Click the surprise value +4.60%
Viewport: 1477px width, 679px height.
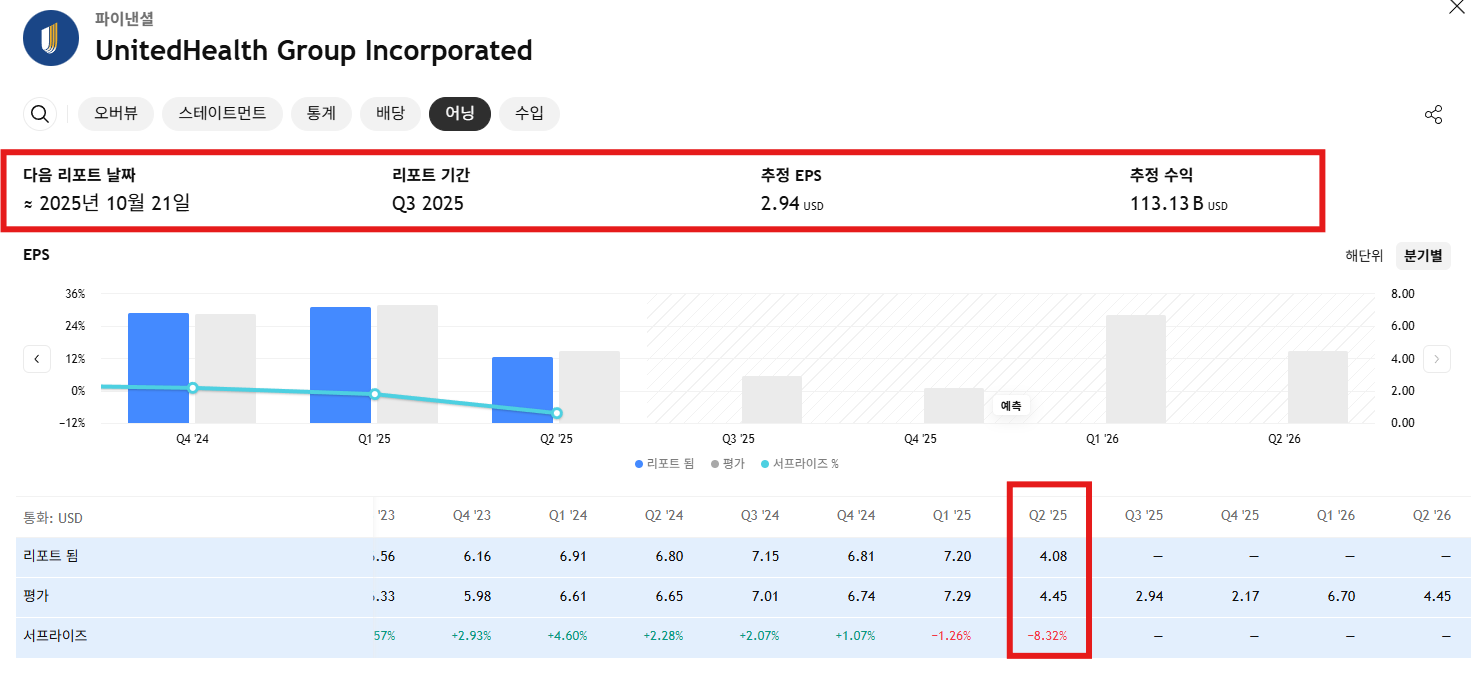[567, 635]
